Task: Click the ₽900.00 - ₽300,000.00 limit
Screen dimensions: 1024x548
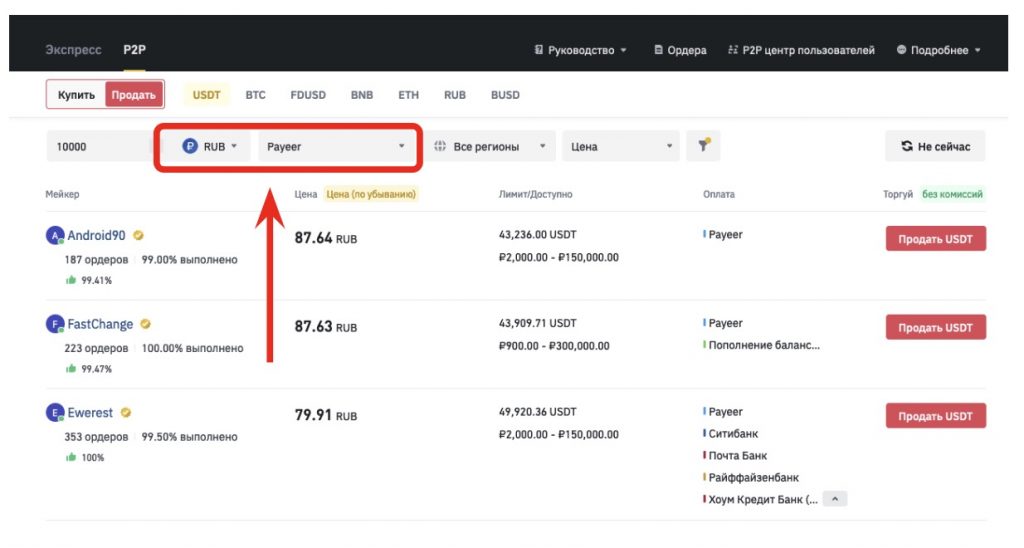Action: (554, 346)
